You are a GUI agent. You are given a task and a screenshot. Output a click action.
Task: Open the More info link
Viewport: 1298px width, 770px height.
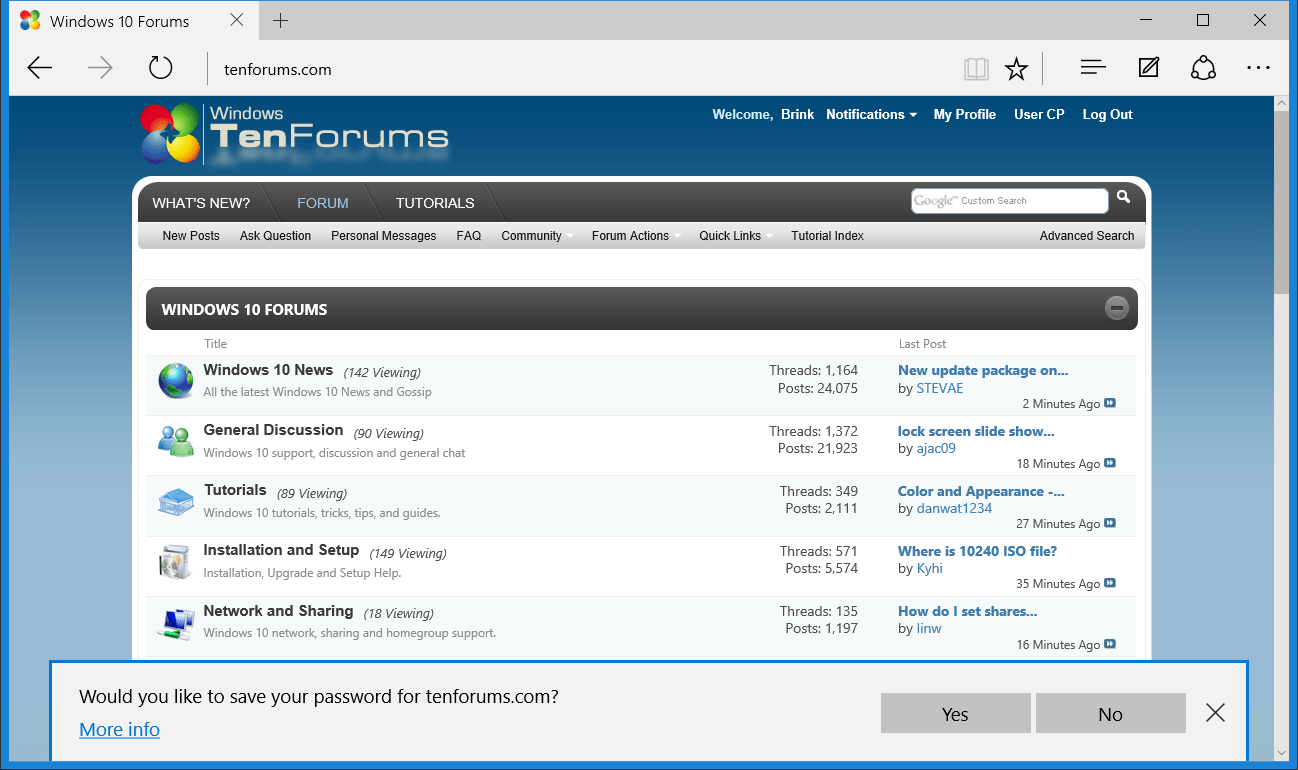(119, 729)
